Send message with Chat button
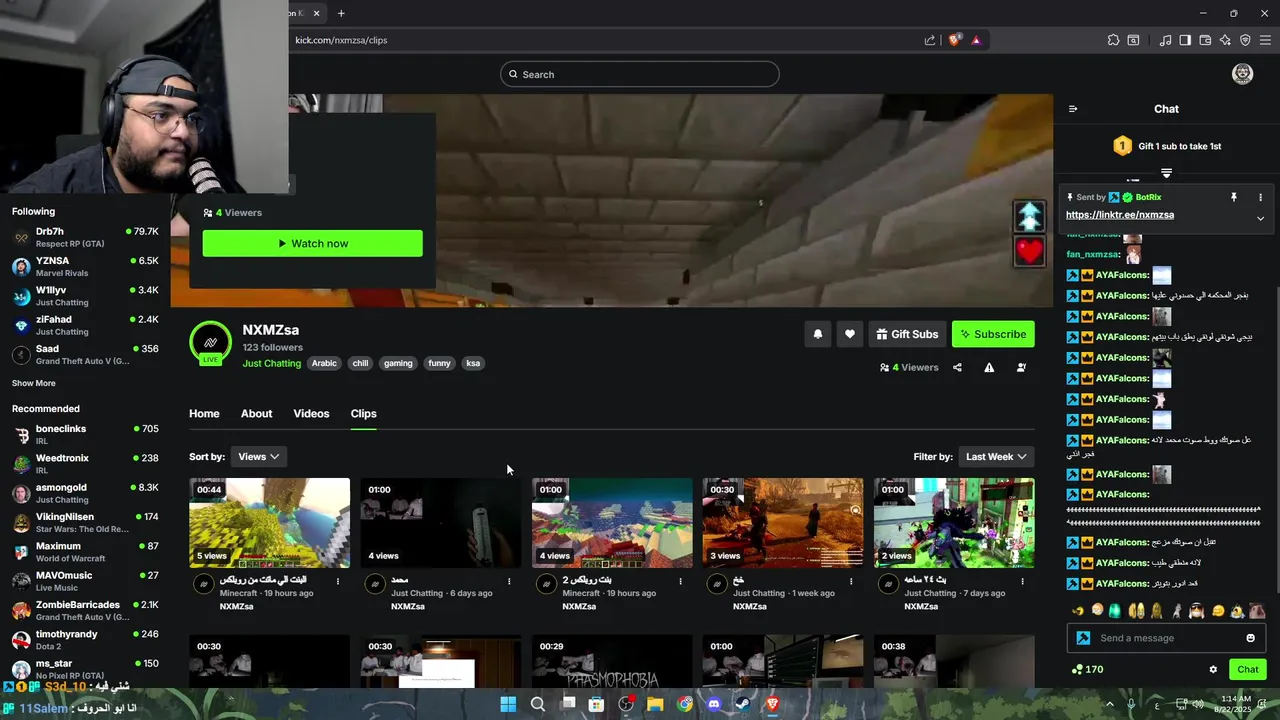 (1248, 669)
